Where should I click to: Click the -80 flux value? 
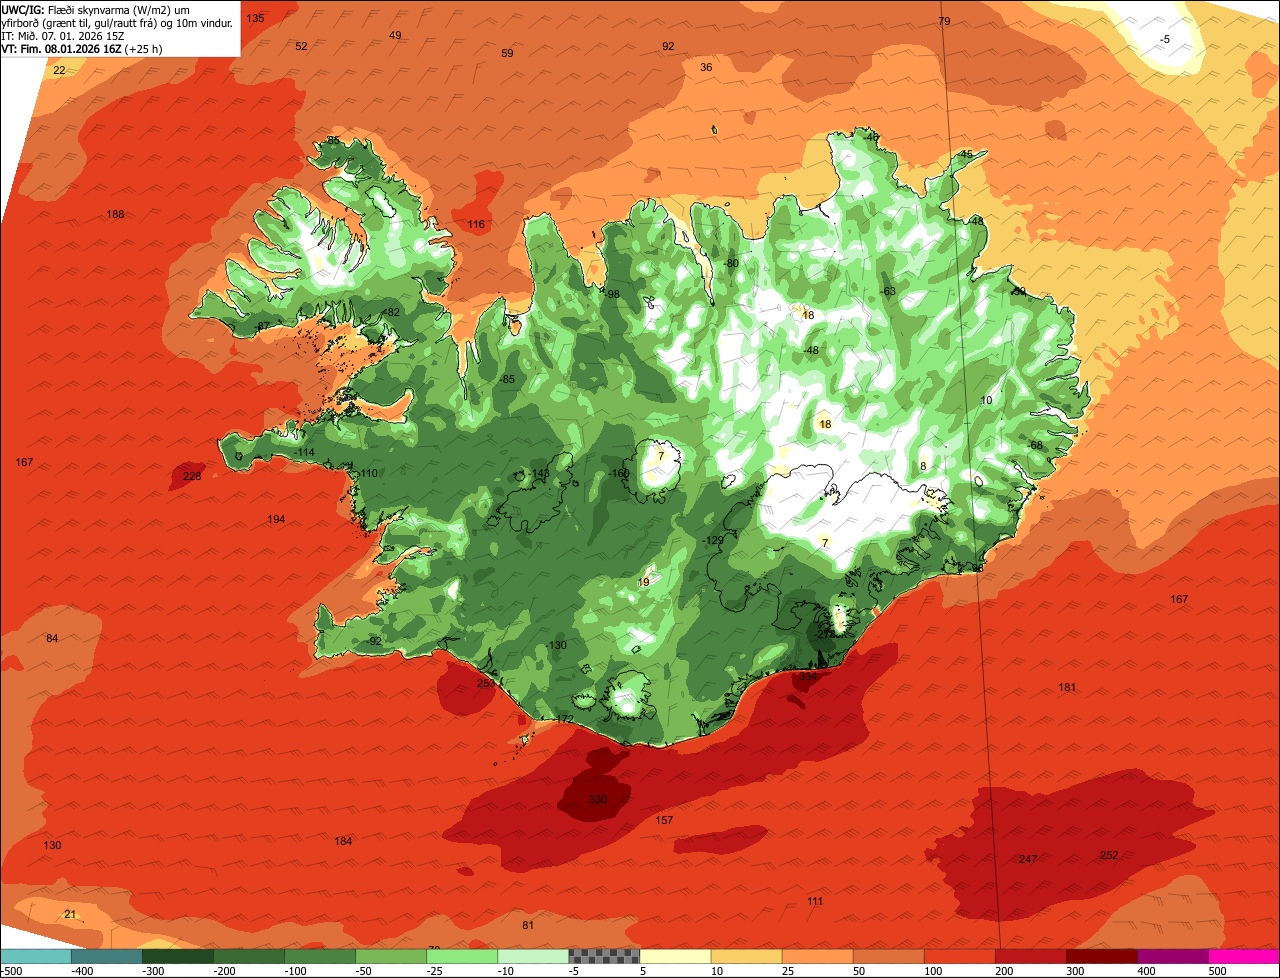tap(730, 263)
